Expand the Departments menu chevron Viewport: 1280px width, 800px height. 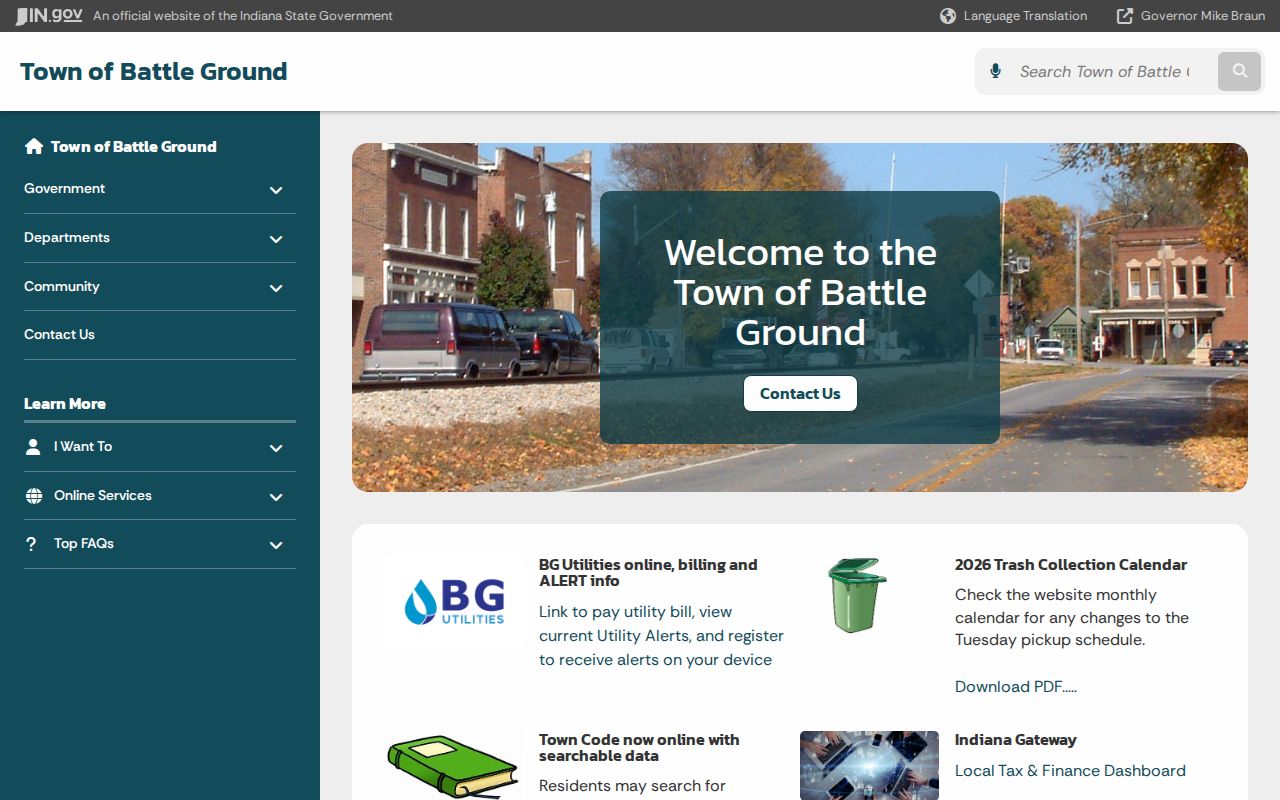(276, 239)
